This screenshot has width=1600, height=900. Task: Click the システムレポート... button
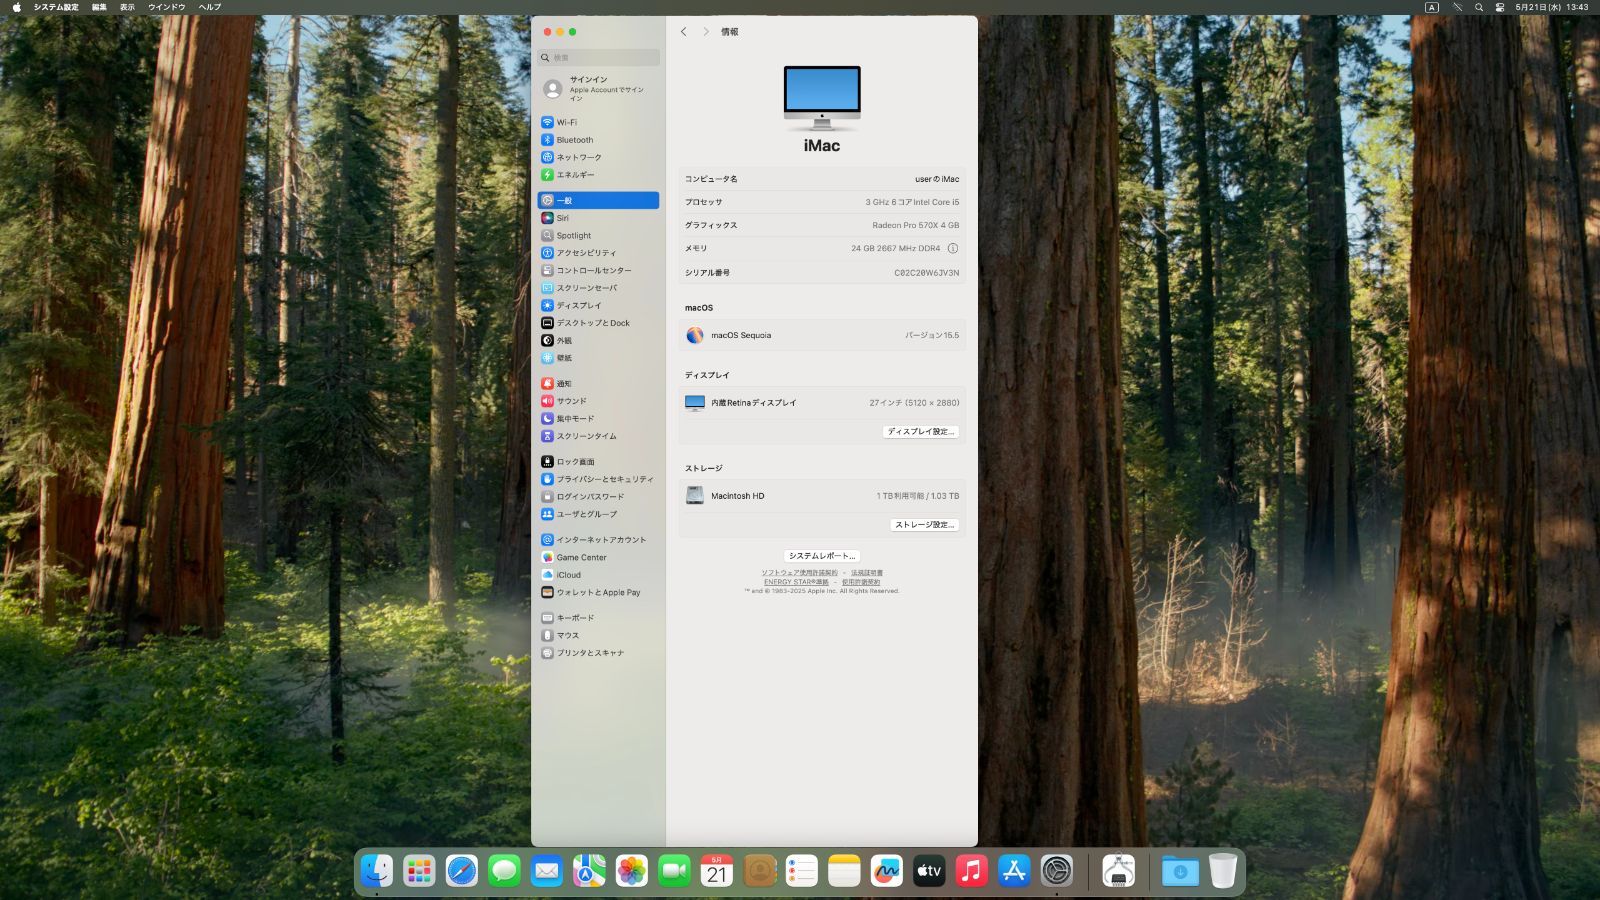point(821,556)
